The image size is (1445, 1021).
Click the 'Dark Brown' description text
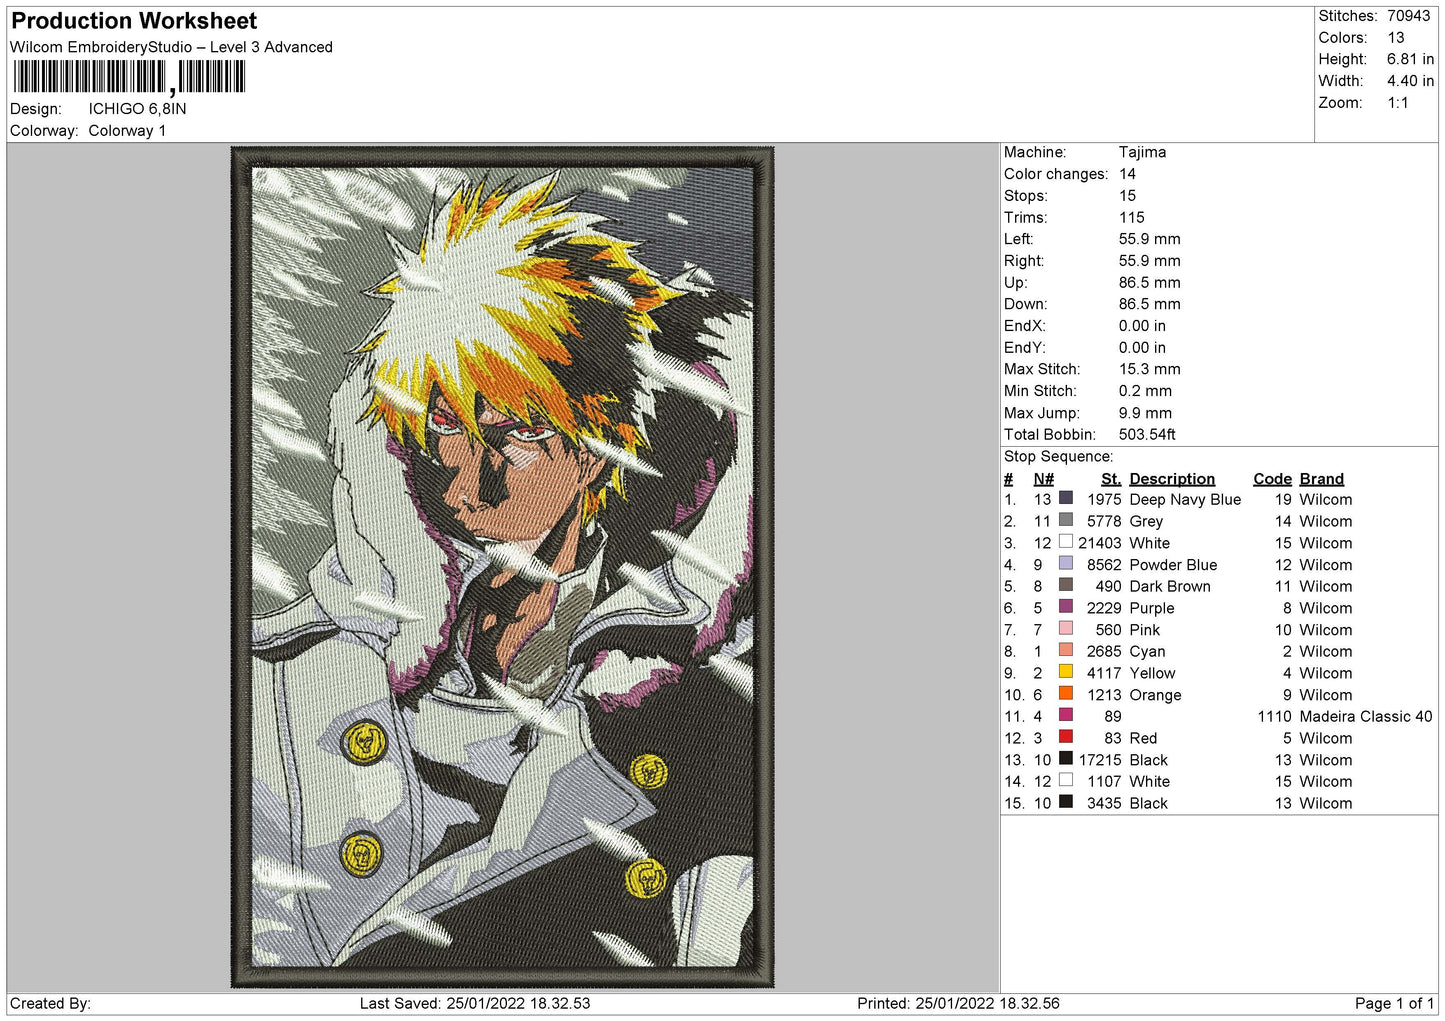[x=1170, y=587]
